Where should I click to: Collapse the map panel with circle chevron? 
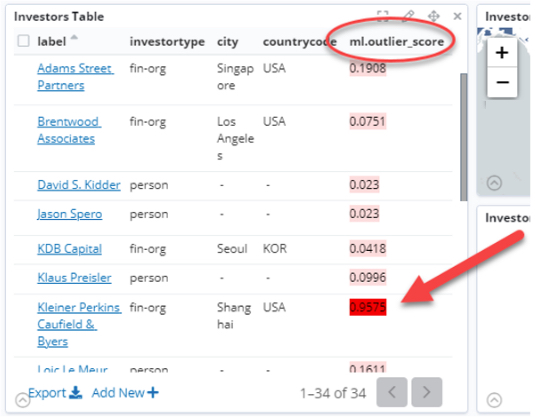(494, 183)
